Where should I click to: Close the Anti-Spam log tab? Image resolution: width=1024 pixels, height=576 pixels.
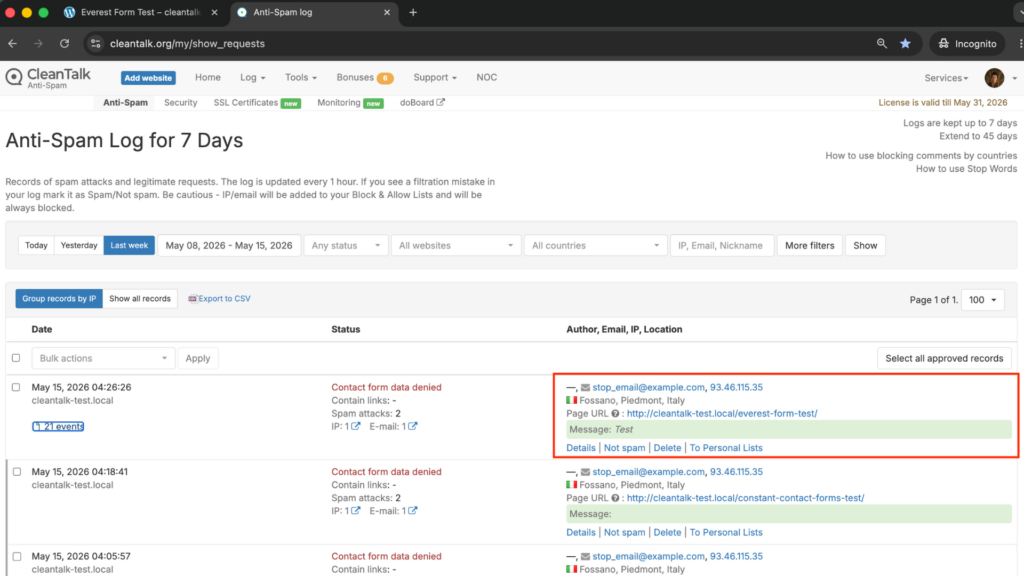(387, 12)
